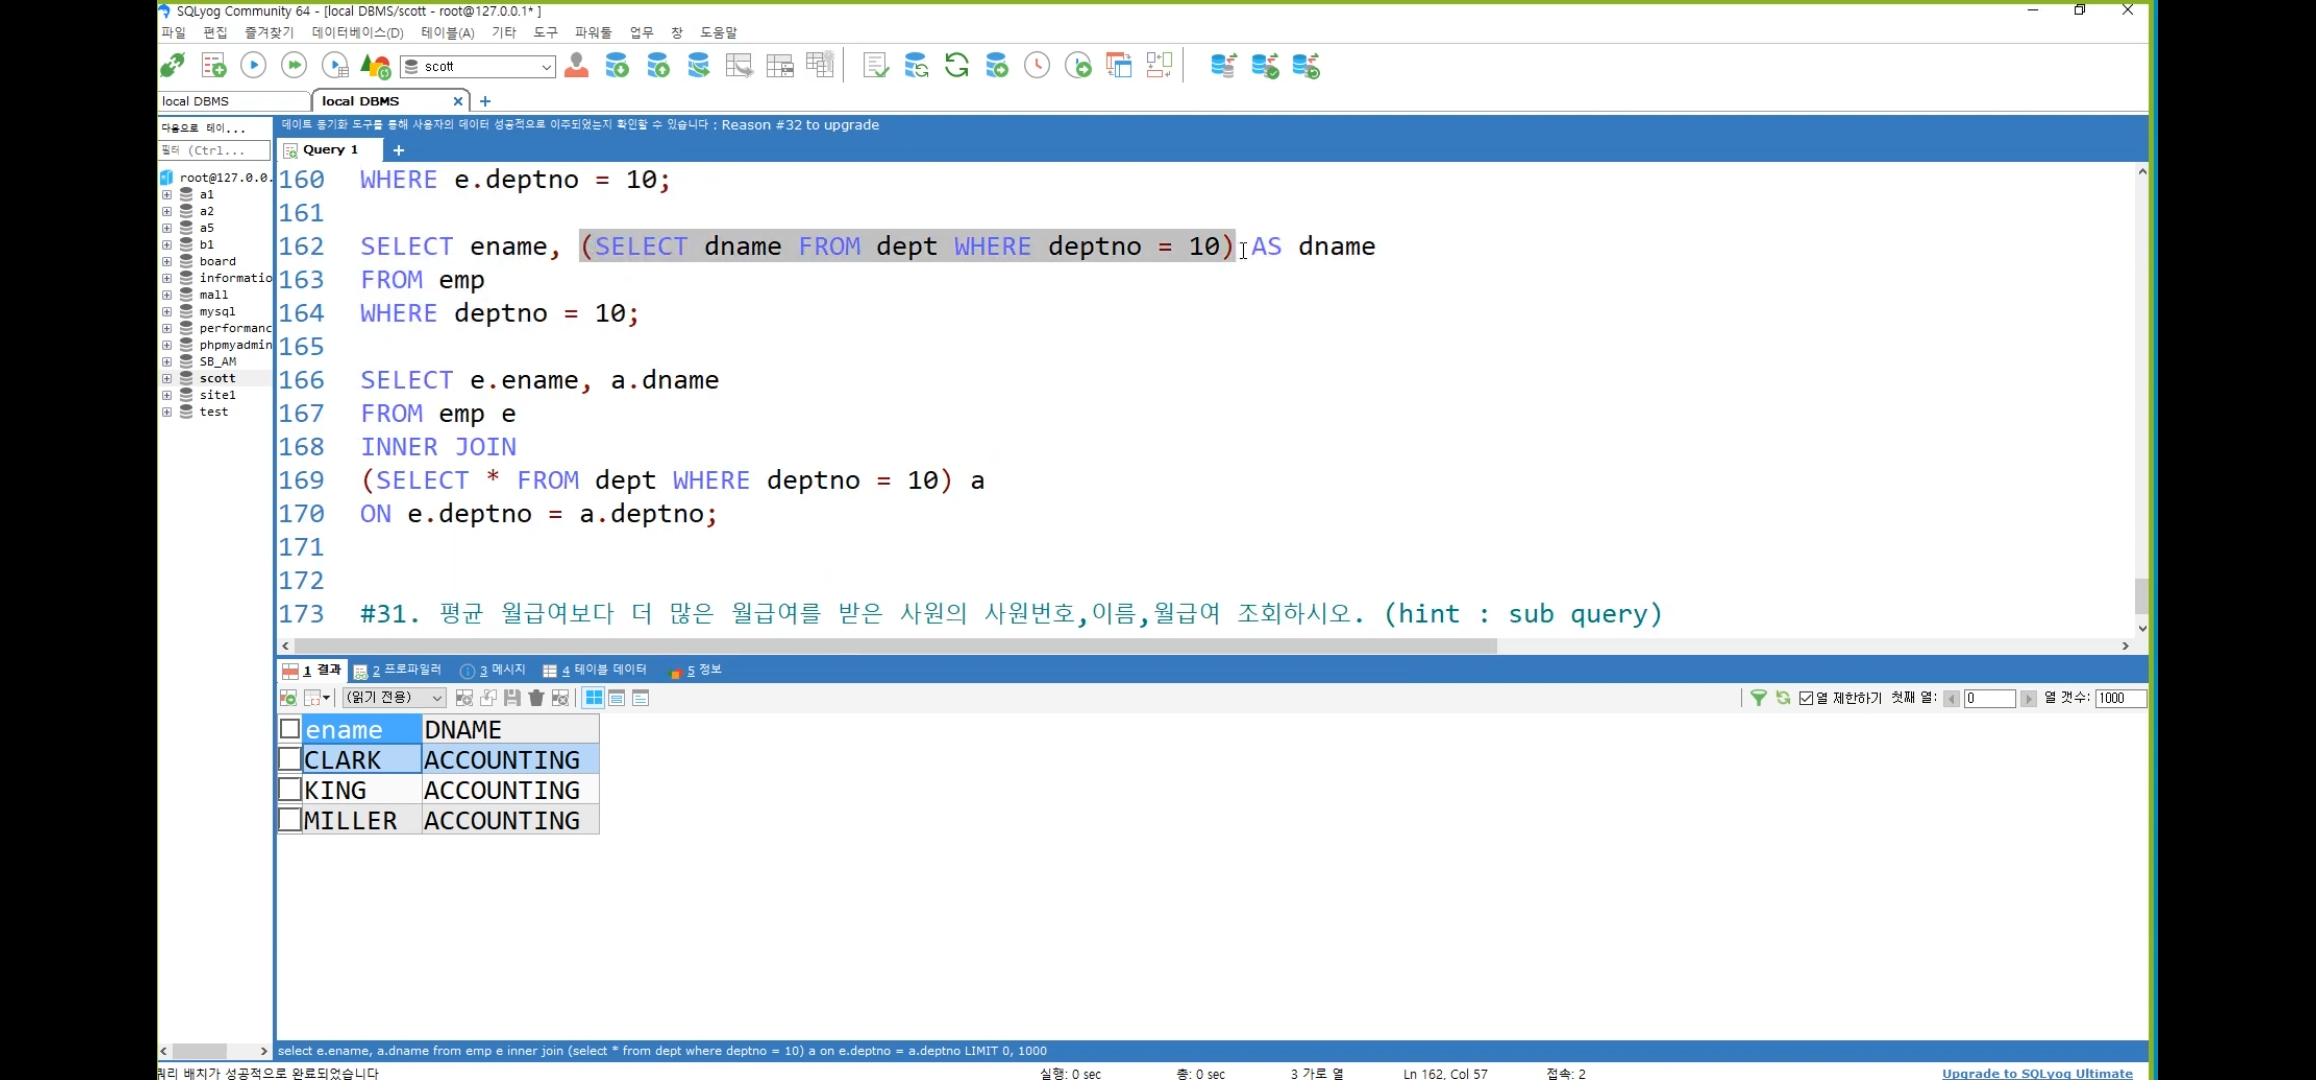The image size is (2316, 1080).
Task: Check the CLARK row checkbox
Action: coord(290,760)
